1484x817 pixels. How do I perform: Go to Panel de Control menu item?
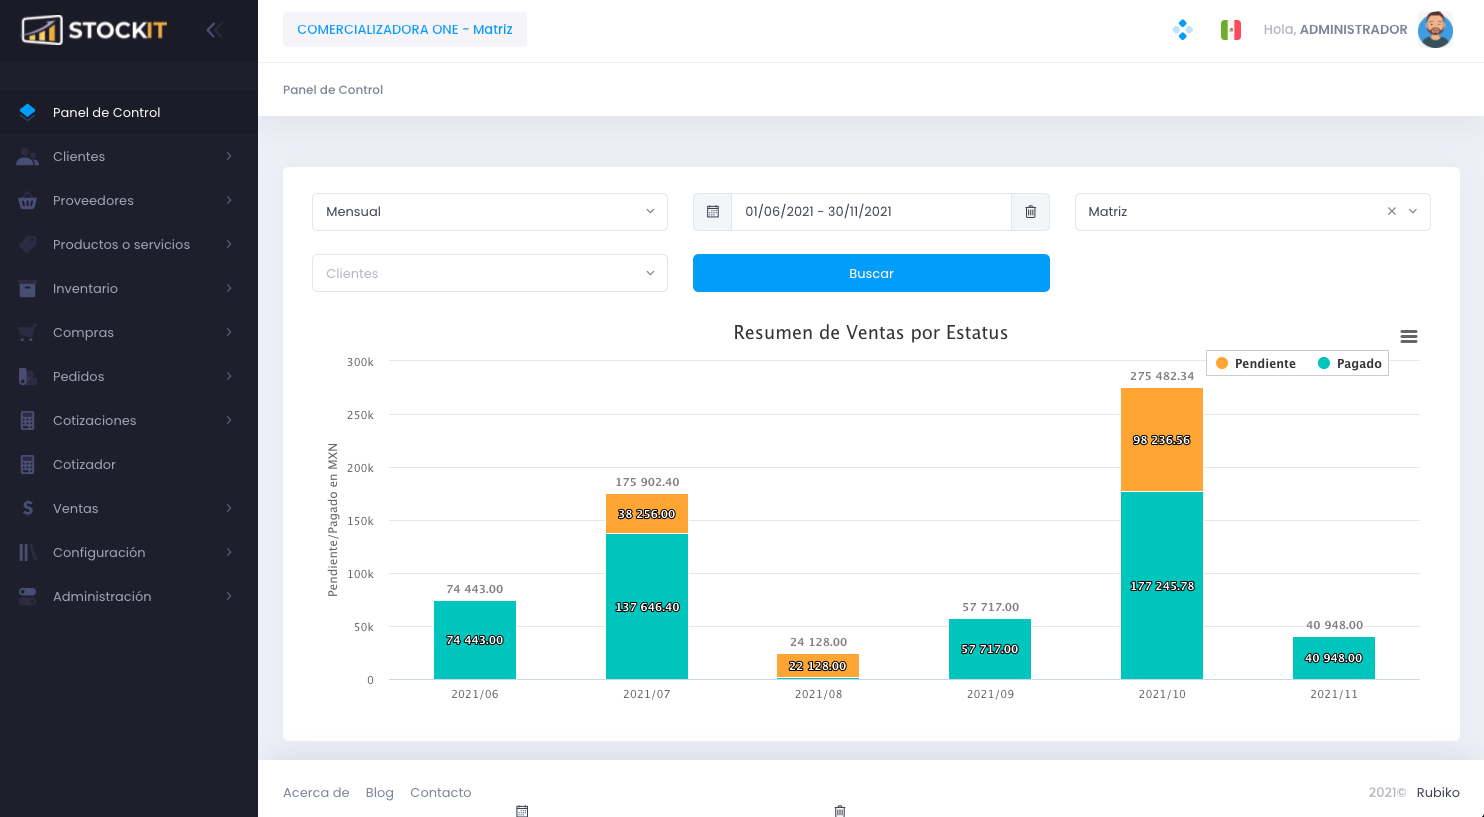(x=129, y=112)
